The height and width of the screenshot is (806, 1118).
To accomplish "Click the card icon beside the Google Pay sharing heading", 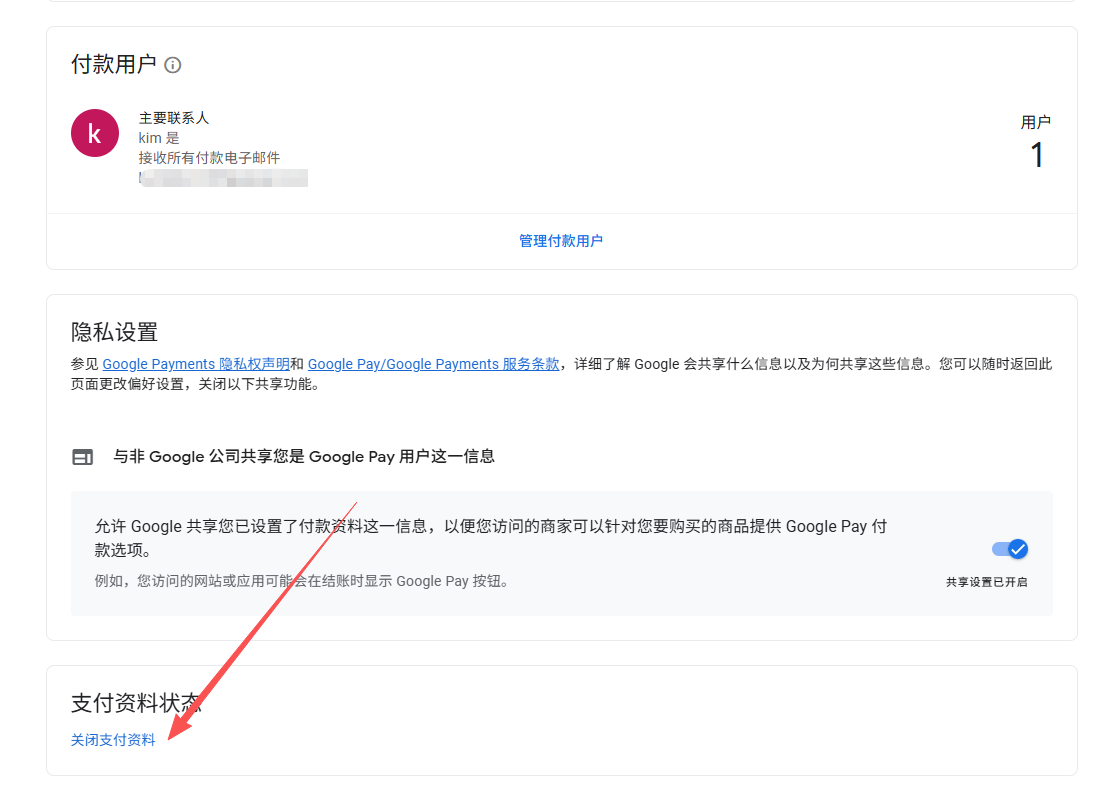I will click(82, 457).
